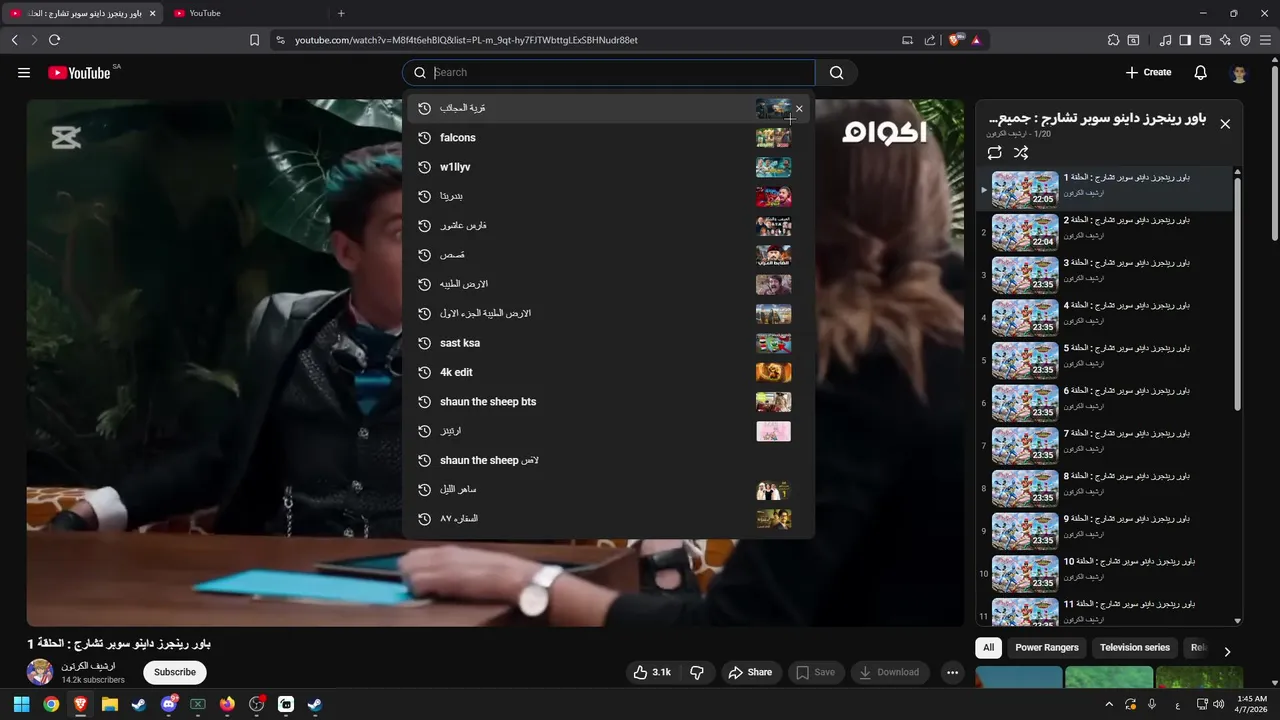
Task: Open Brave Leo AI sparkle icon
Action: click(1225, 40)
